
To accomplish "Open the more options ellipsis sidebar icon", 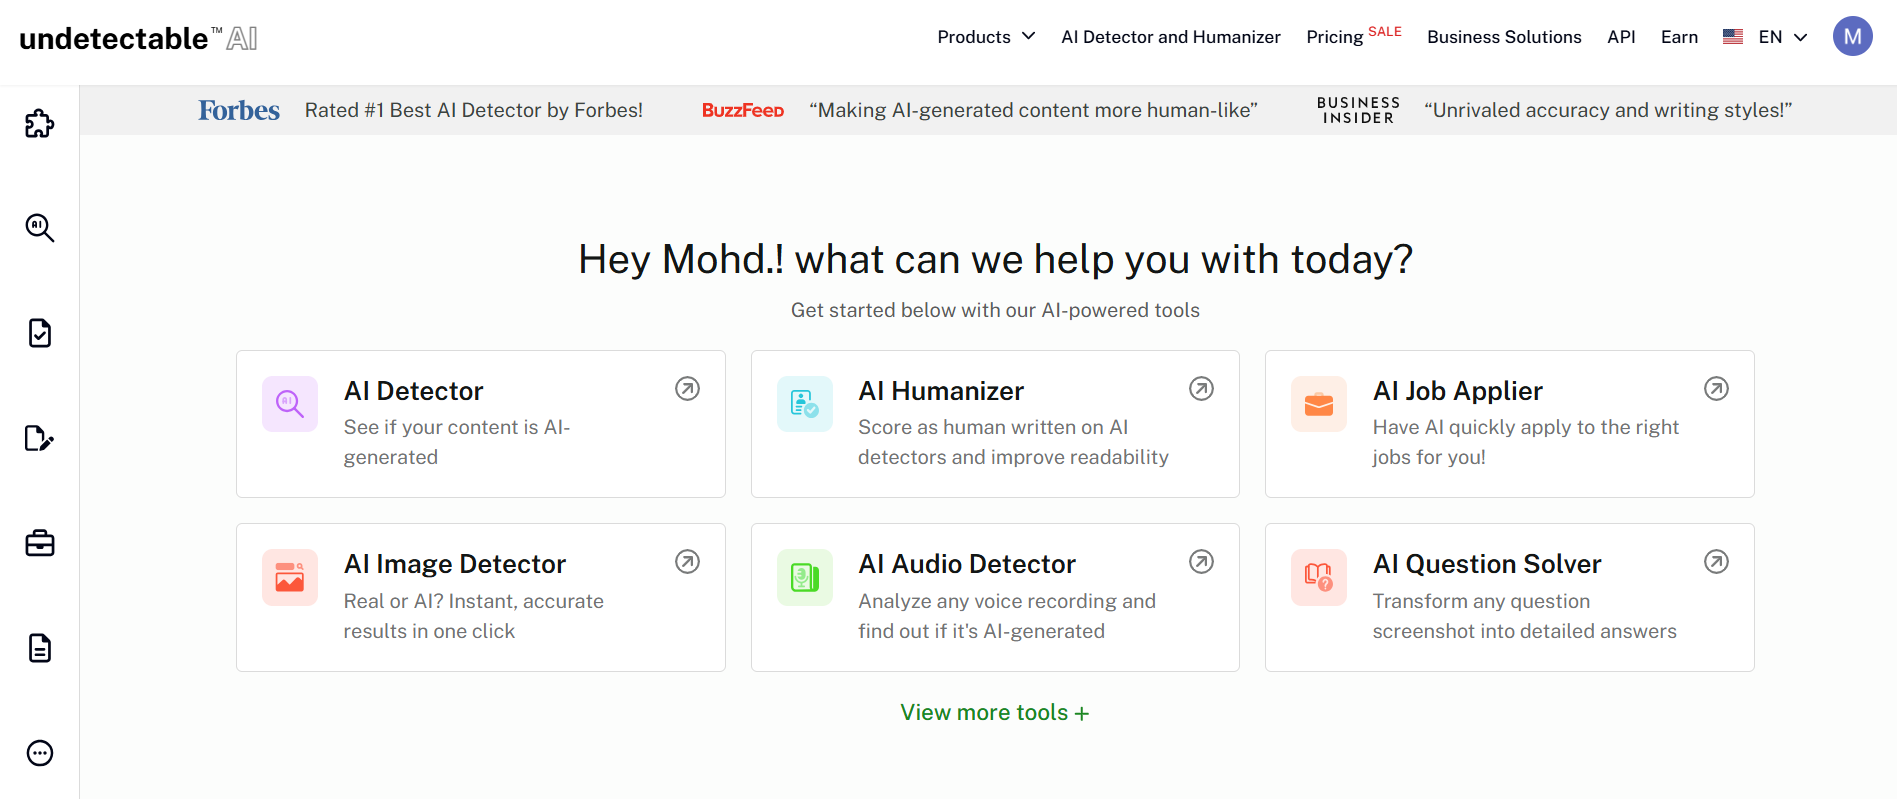I will click(39, 753).
